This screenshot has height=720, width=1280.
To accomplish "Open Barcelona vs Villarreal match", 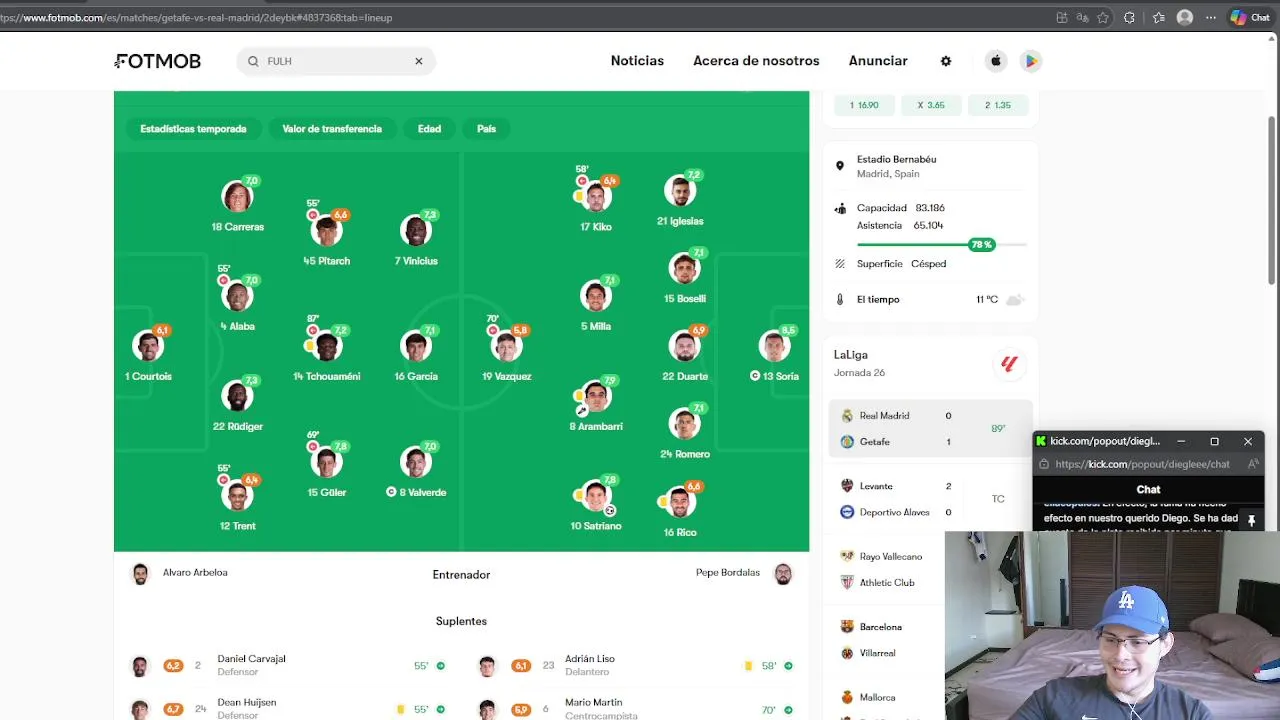I will pyautogui.click(x=885, y=640).
